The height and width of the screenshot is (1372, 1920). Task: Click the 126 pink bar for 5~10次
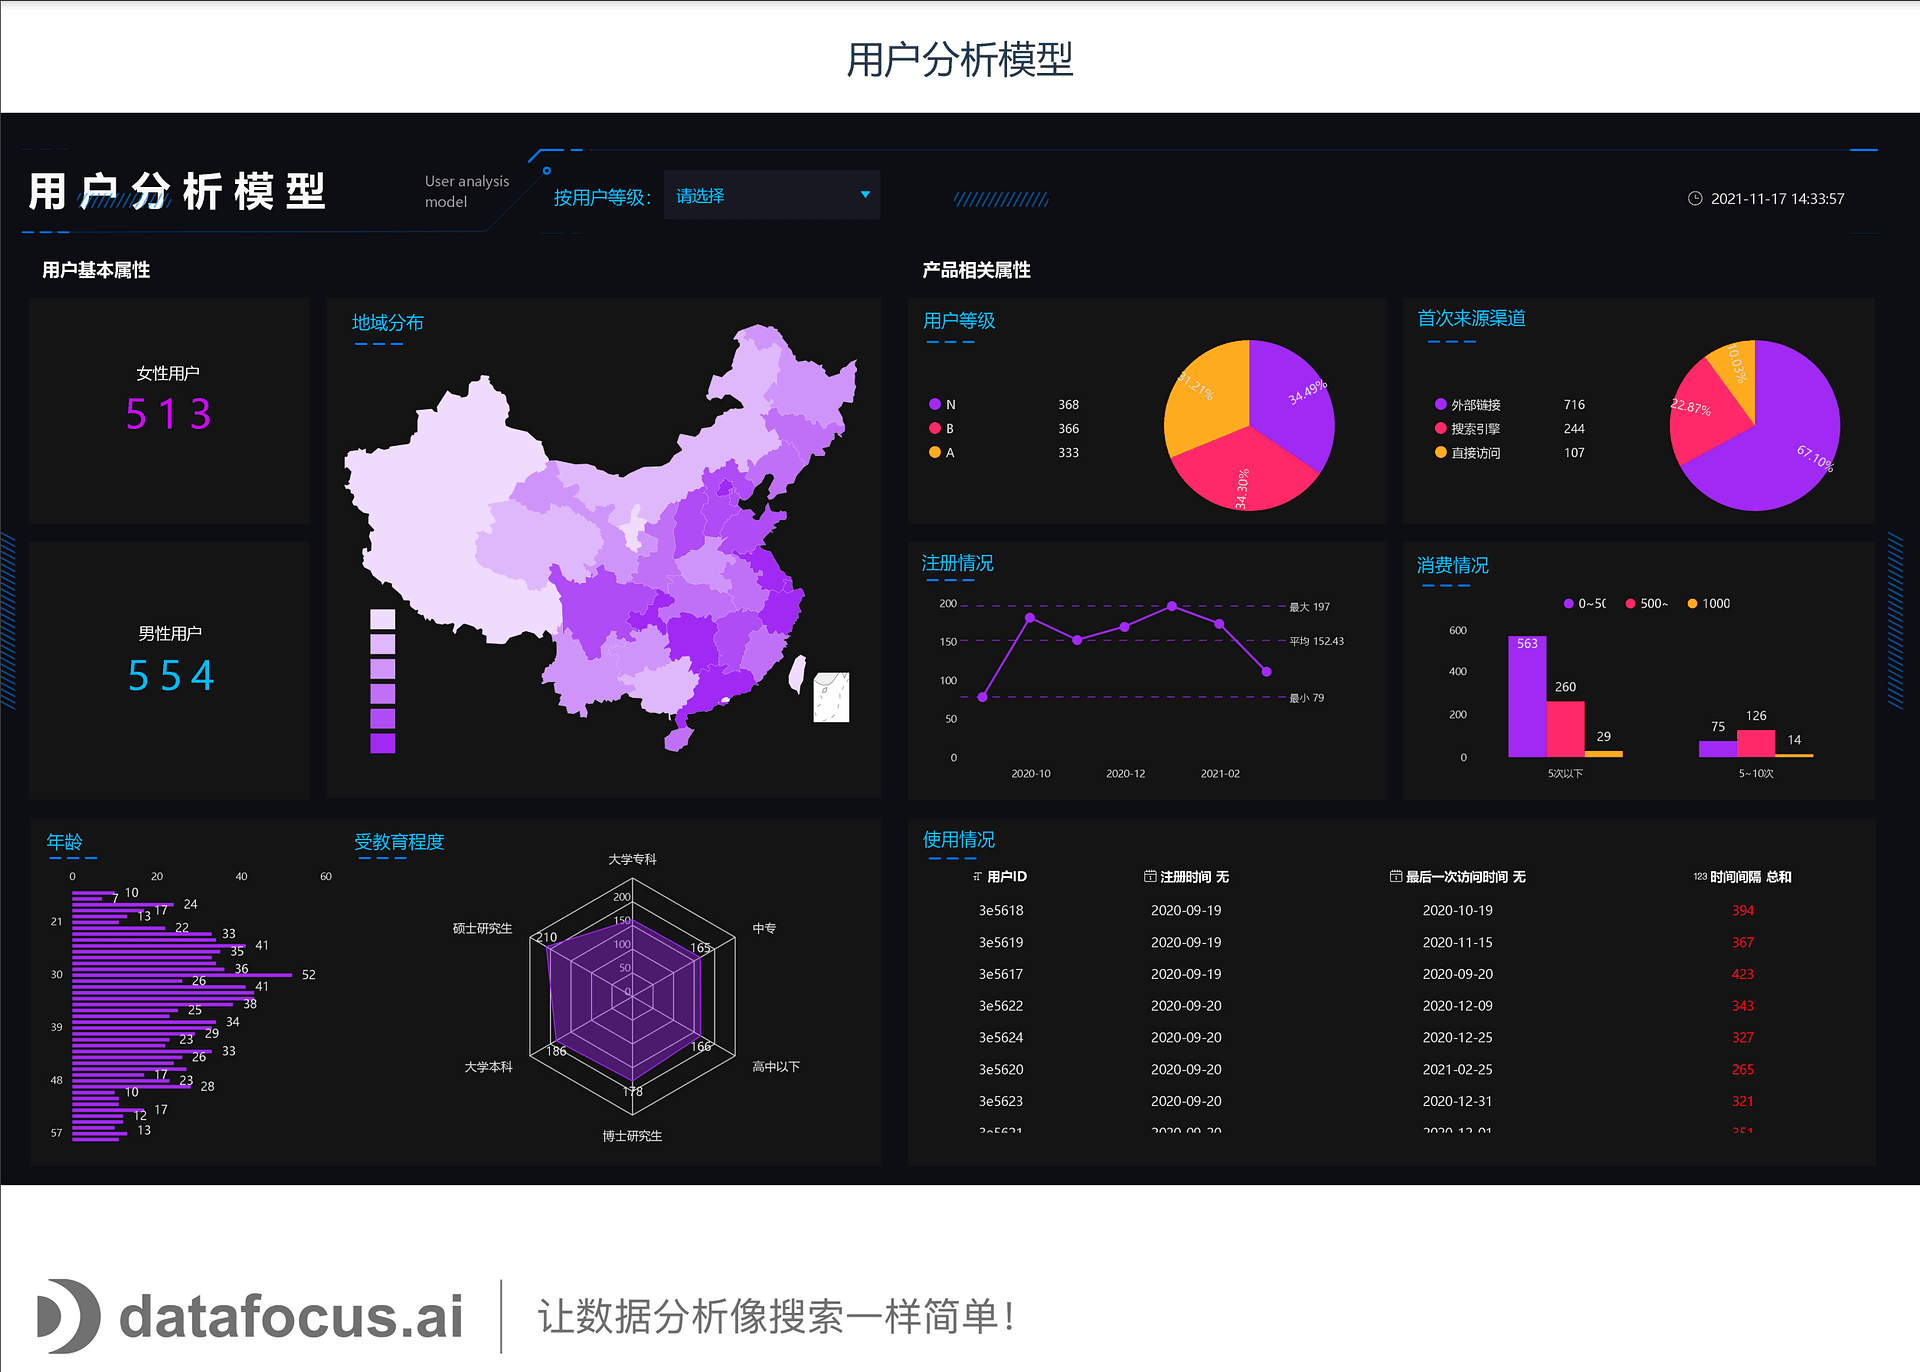pos(1756,743)
